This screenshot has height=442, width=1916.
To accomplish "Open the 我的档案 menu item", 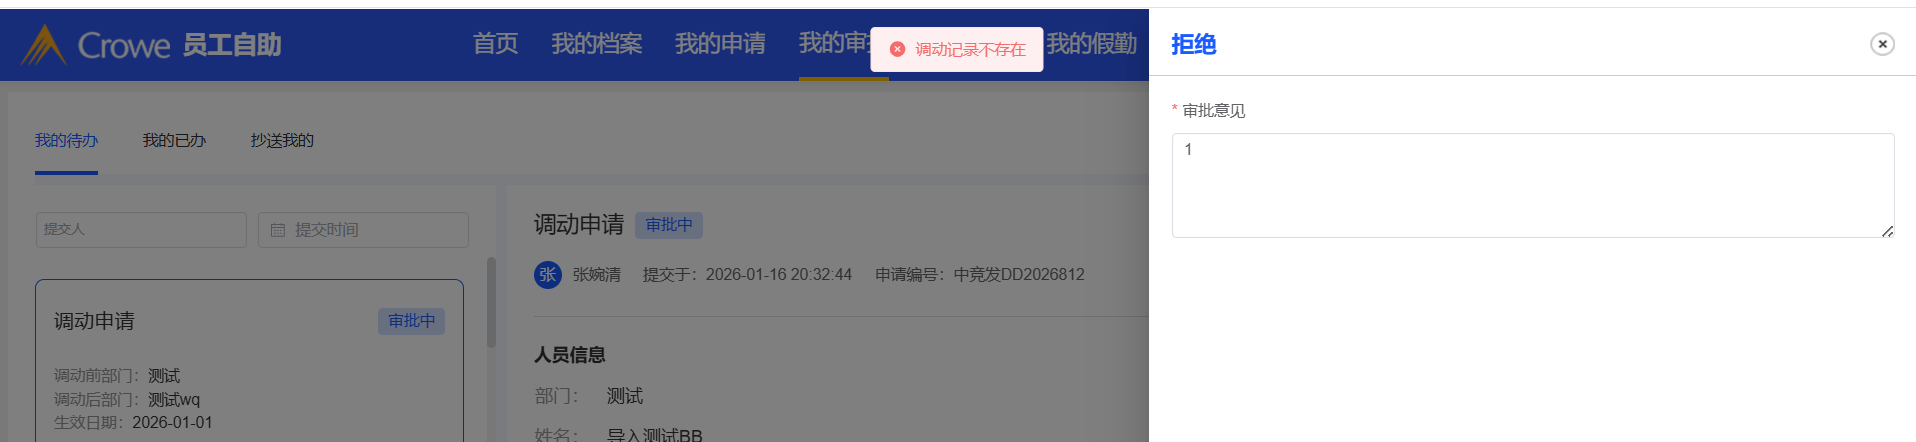I will (x=597, y=44).
